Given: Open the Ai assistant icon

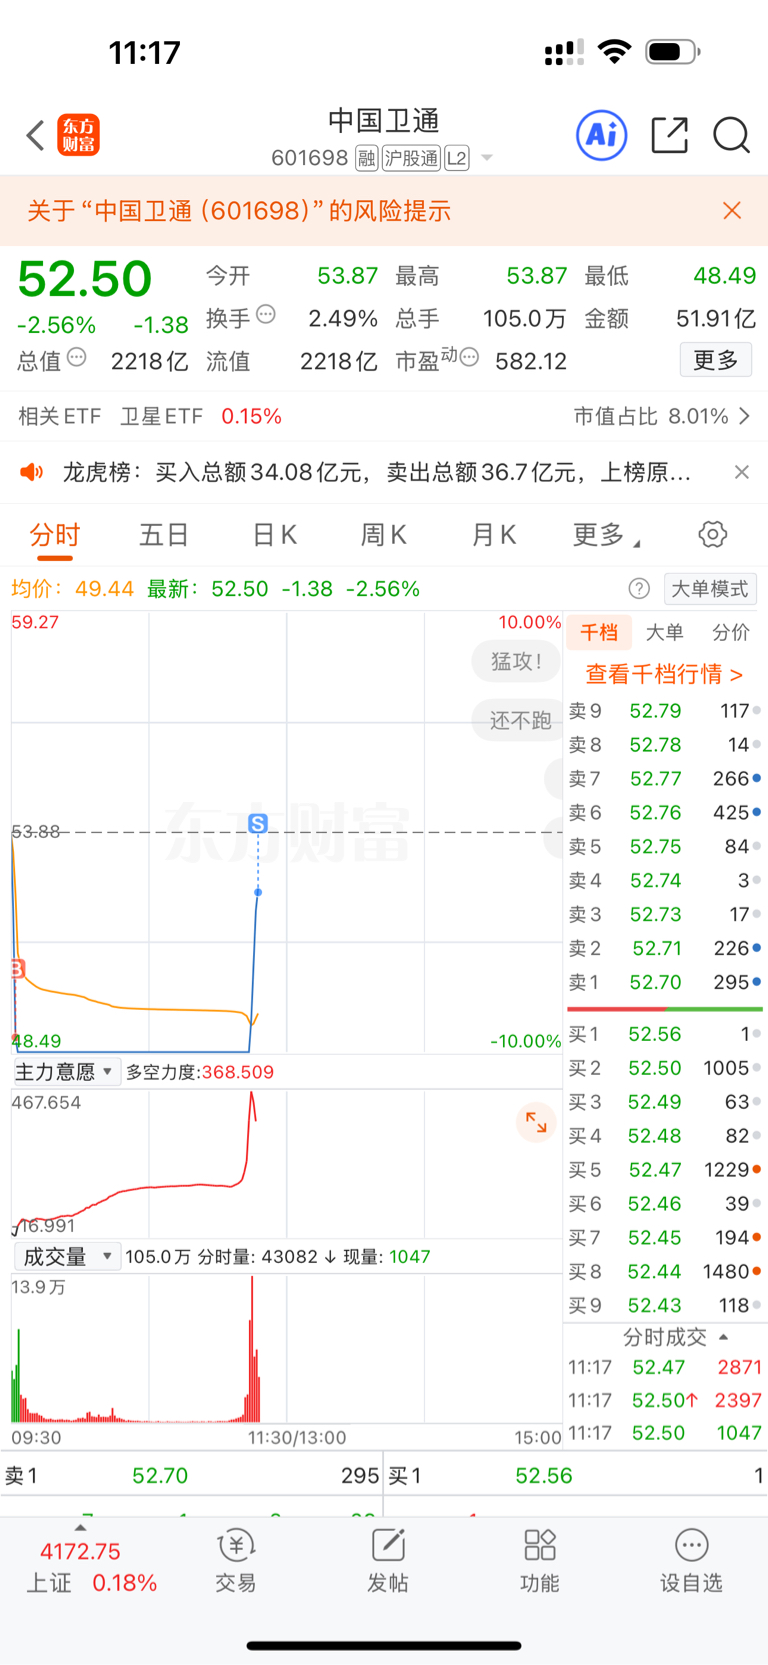Looking at the screenshot, I should [602, 135].
